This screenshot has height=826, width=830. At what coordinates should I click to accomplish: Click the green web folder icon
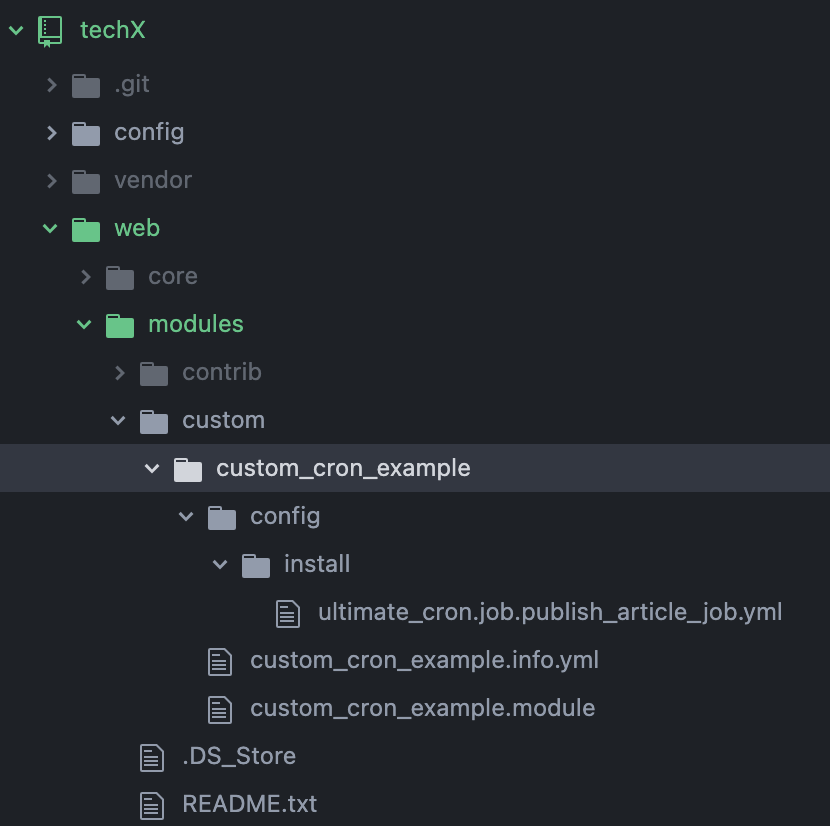pos(86,229)
